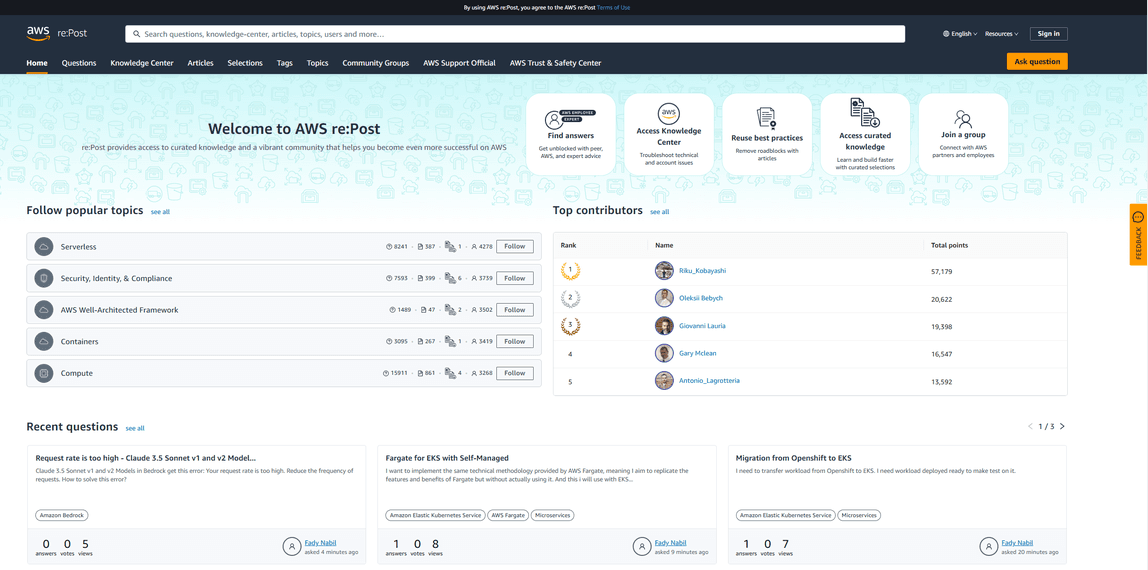
Task: Click the globe language icon
Action: [x=946, y=34]
